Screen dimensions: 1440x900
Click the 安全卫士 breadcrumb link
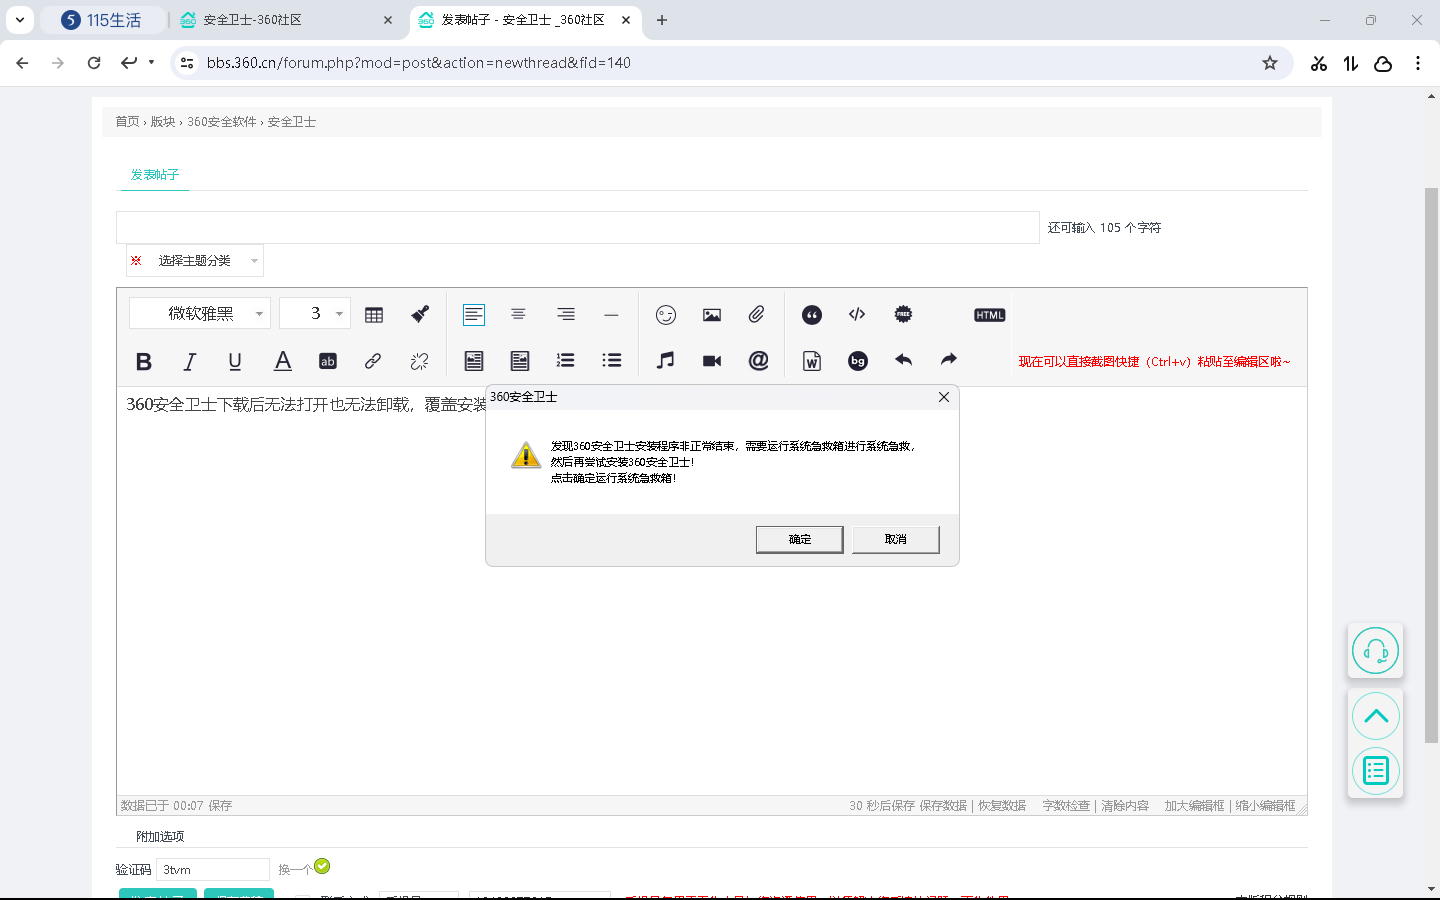(x=292, y=122)
